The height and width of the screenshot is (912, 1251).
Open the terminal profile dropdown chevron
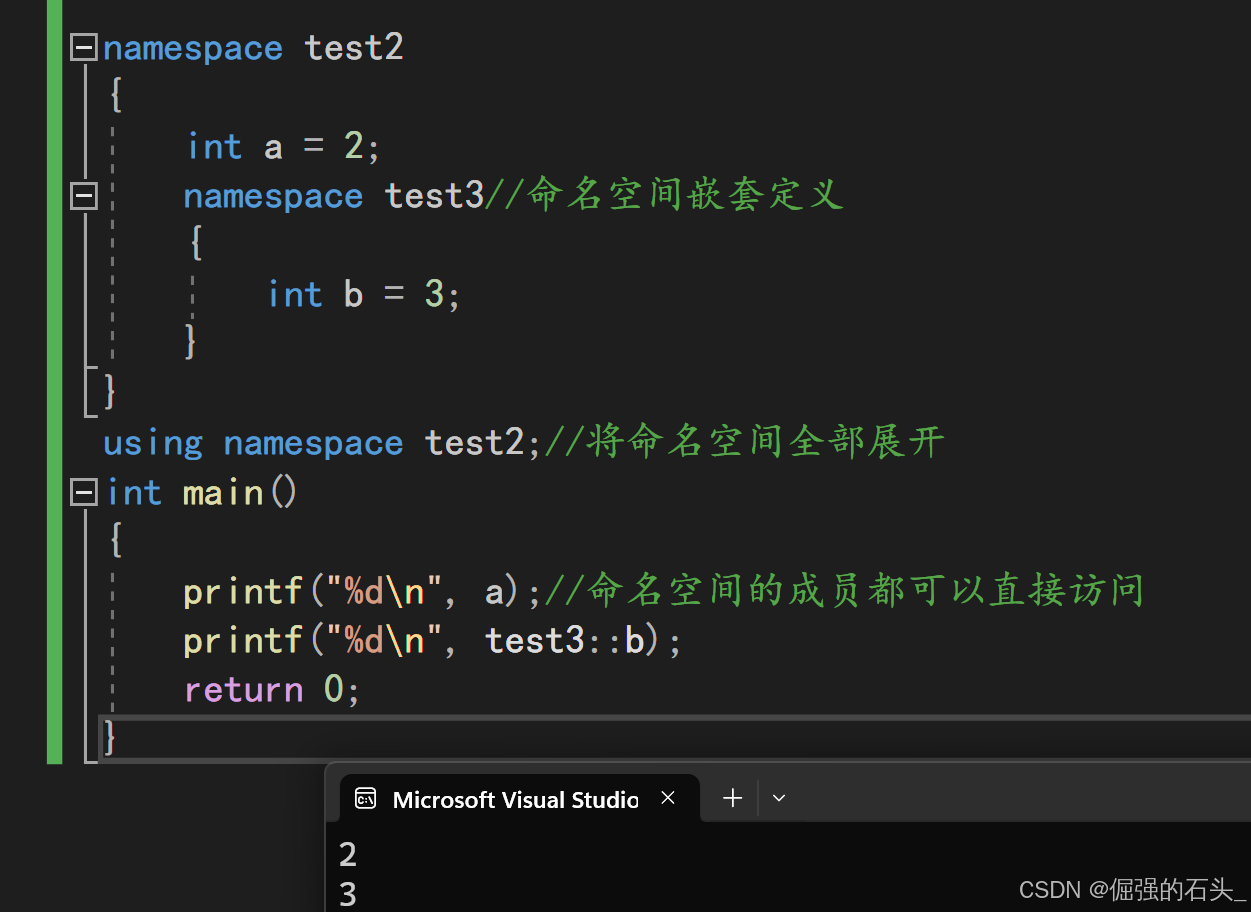[780, 798]
